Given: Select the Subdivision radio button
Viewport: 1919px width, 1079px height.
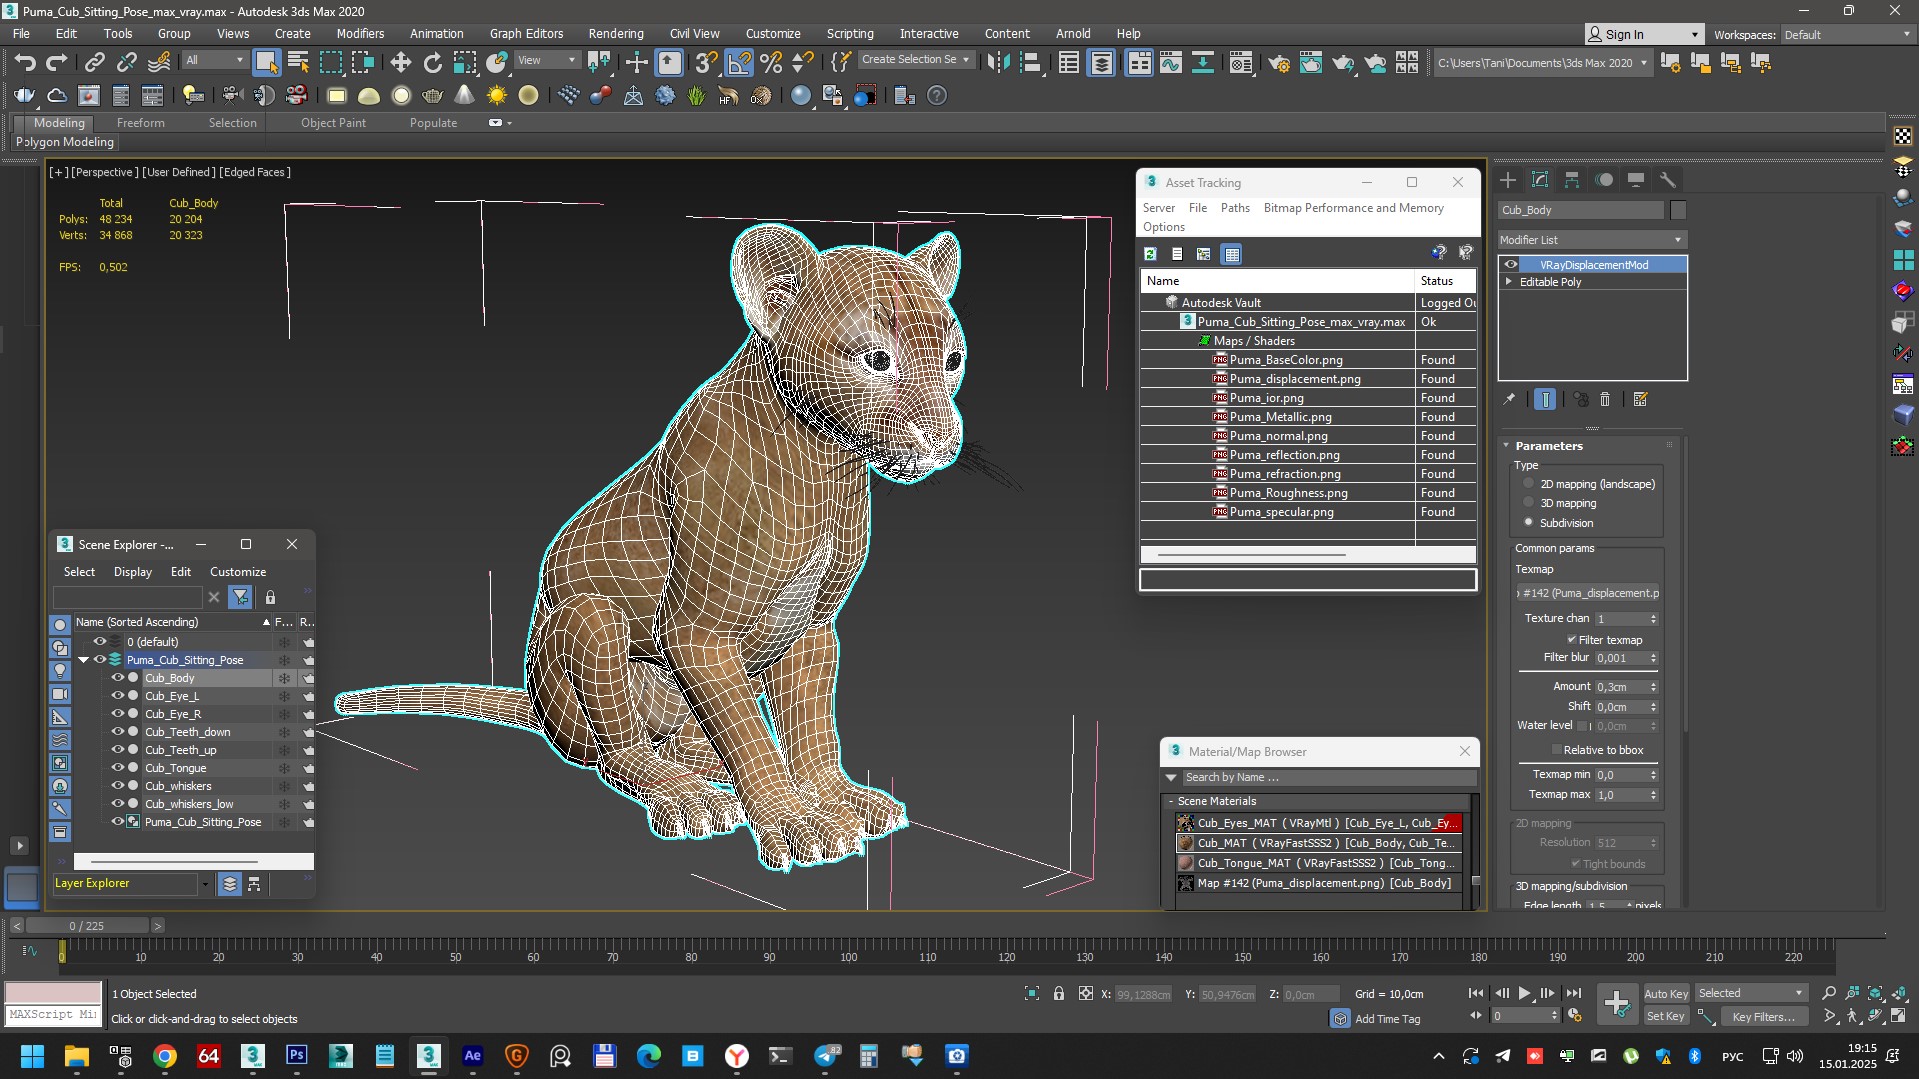Looking at the screenshot, I should 1528,522.
